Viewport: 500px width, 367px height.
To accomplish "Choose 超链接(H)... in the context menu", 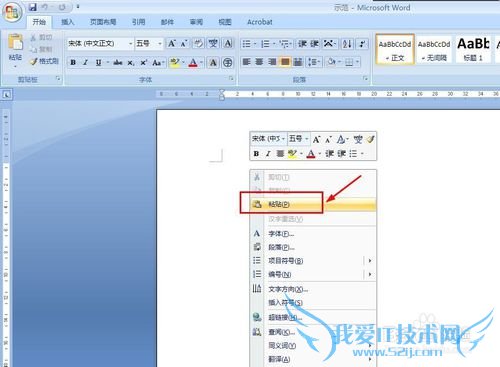I will [313, 317].
